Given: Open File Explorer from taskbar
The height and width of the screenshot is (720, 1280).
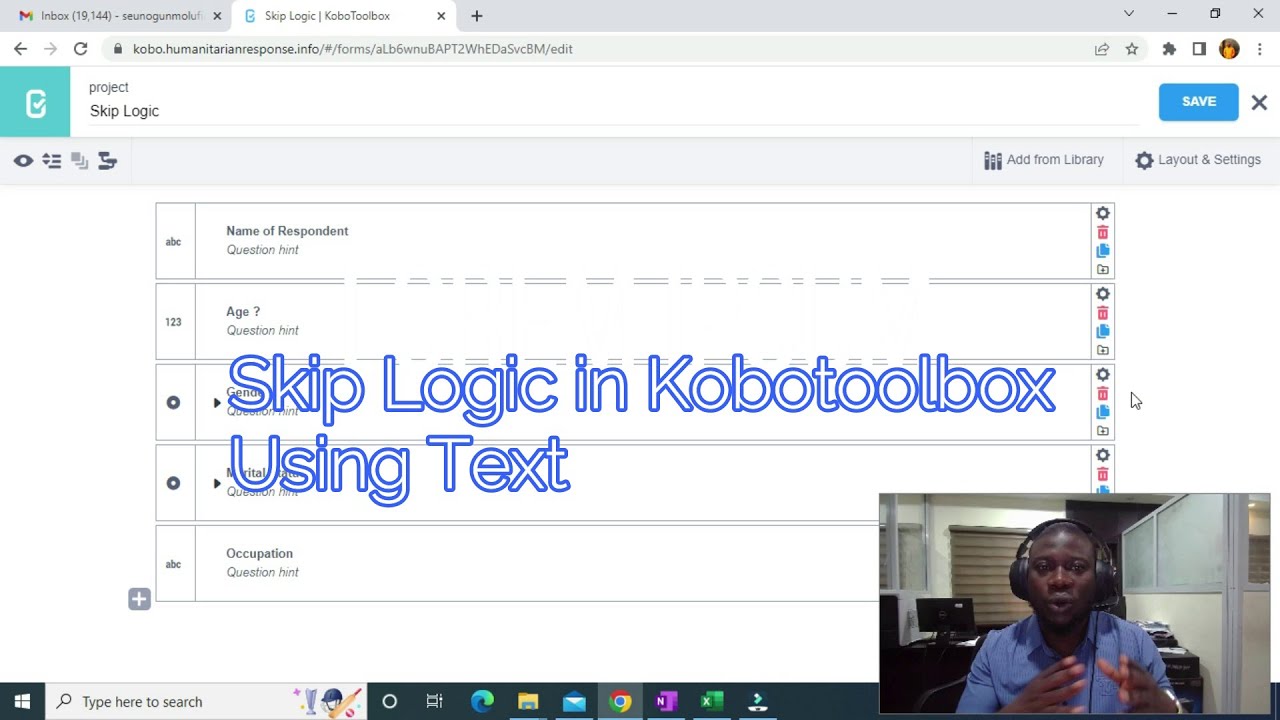Looking at the screenshot, I should pos(528,702).
